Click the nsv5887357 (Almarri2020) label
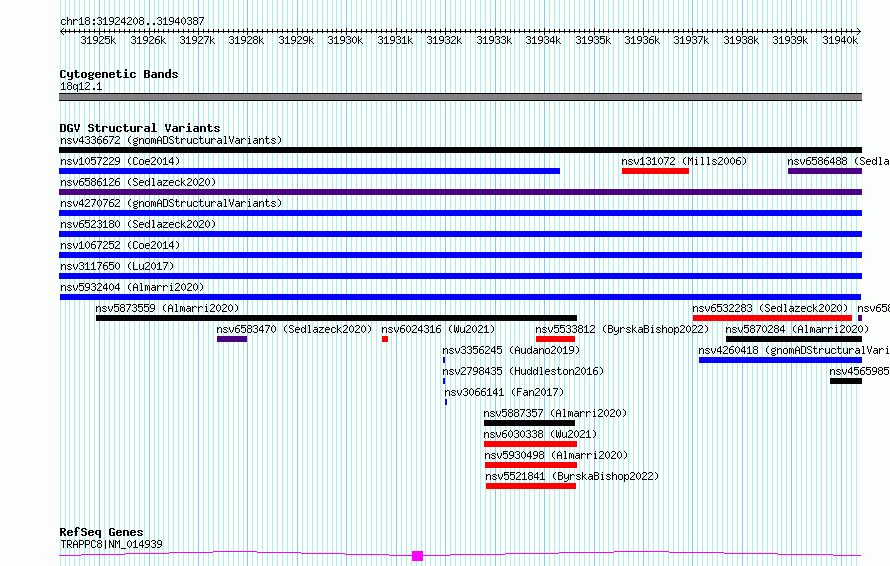Viewport: 890px width, 566px height. click(x=555, y=413)
